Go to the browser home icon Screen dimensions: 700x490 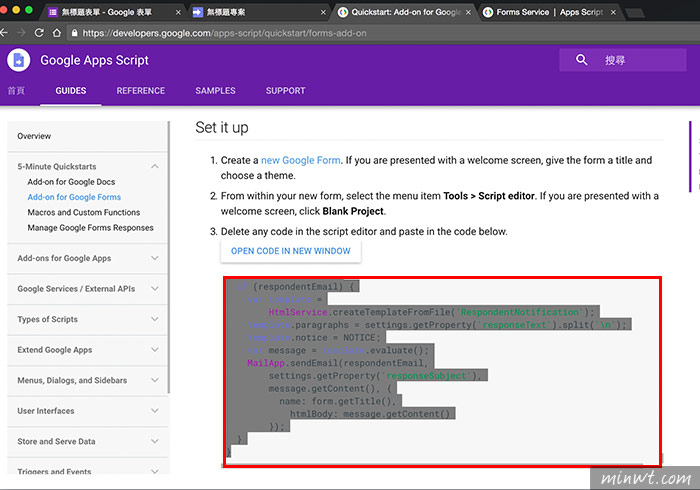(x=57, y=33)
